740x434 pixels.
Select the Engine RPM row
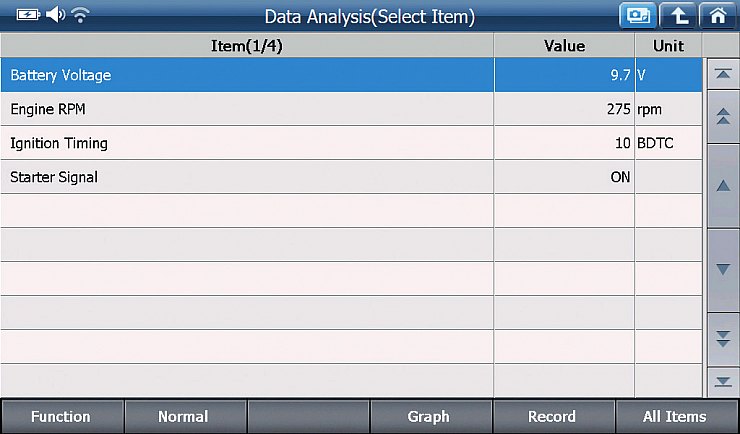pos(351,109)
